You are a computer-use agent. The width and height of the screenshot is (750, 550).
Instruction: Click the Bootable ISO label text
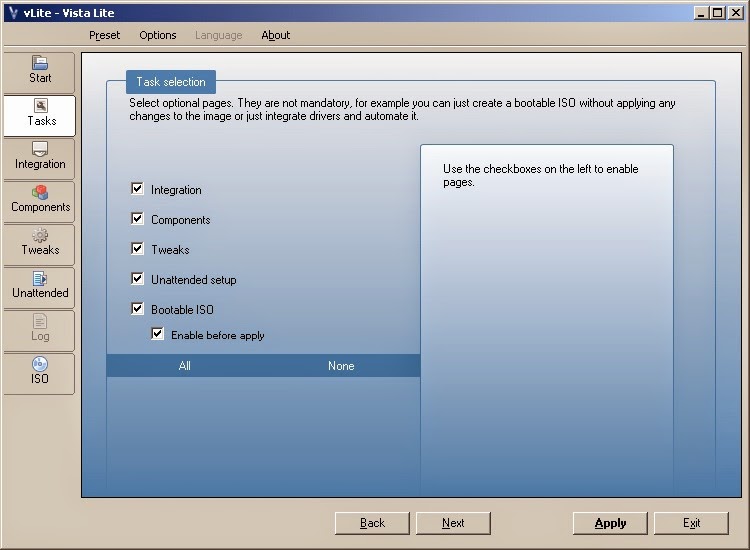pos(182,310)
